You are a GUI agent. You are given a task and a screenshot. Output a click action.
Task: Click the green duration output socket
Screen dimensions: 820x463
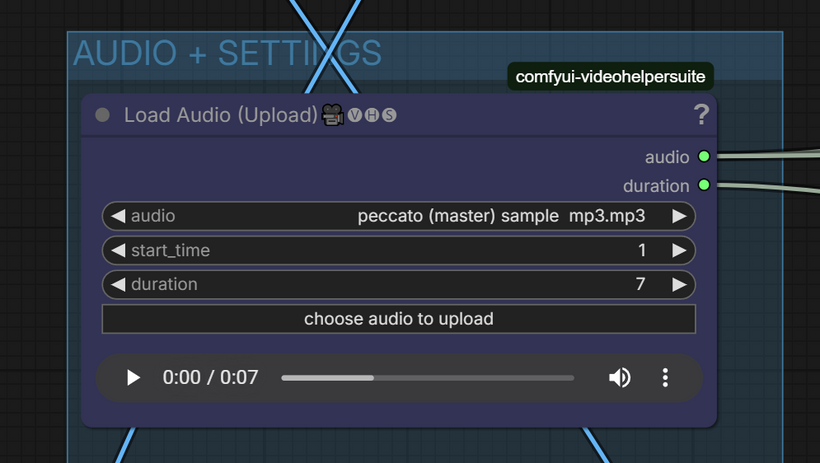(704, 185)
